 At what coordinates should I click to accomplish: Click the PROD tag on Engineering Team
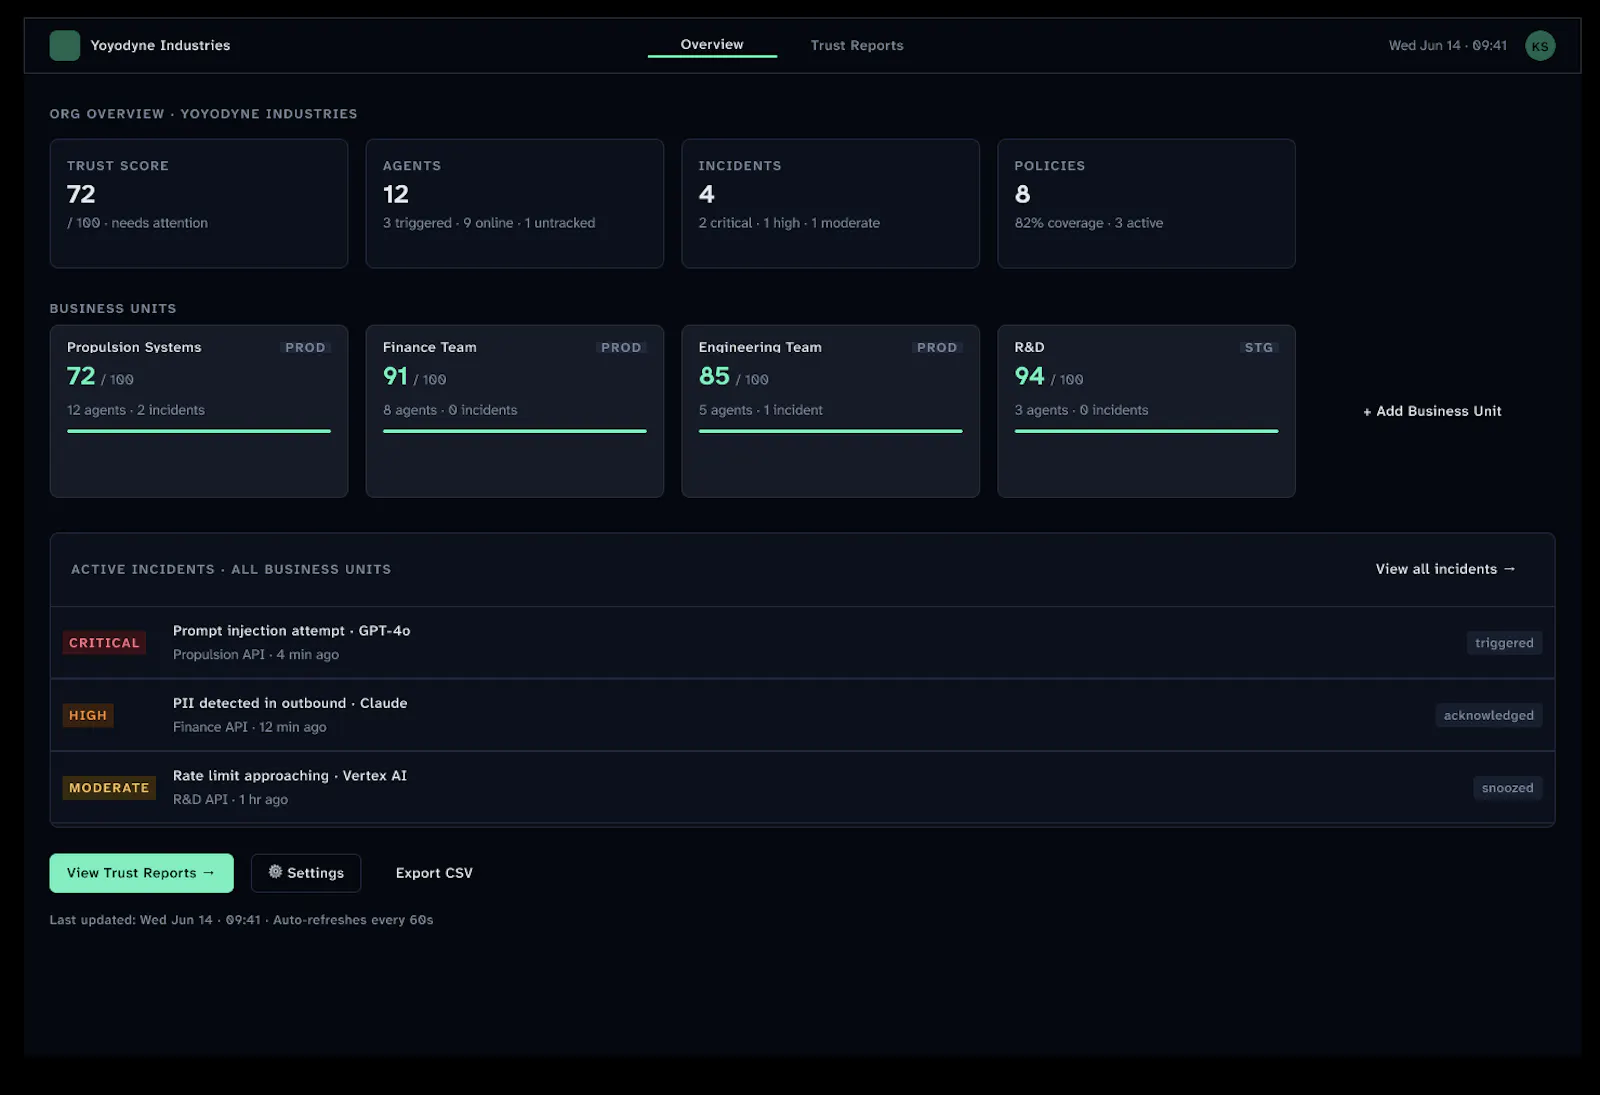click(x=937, y=347)
